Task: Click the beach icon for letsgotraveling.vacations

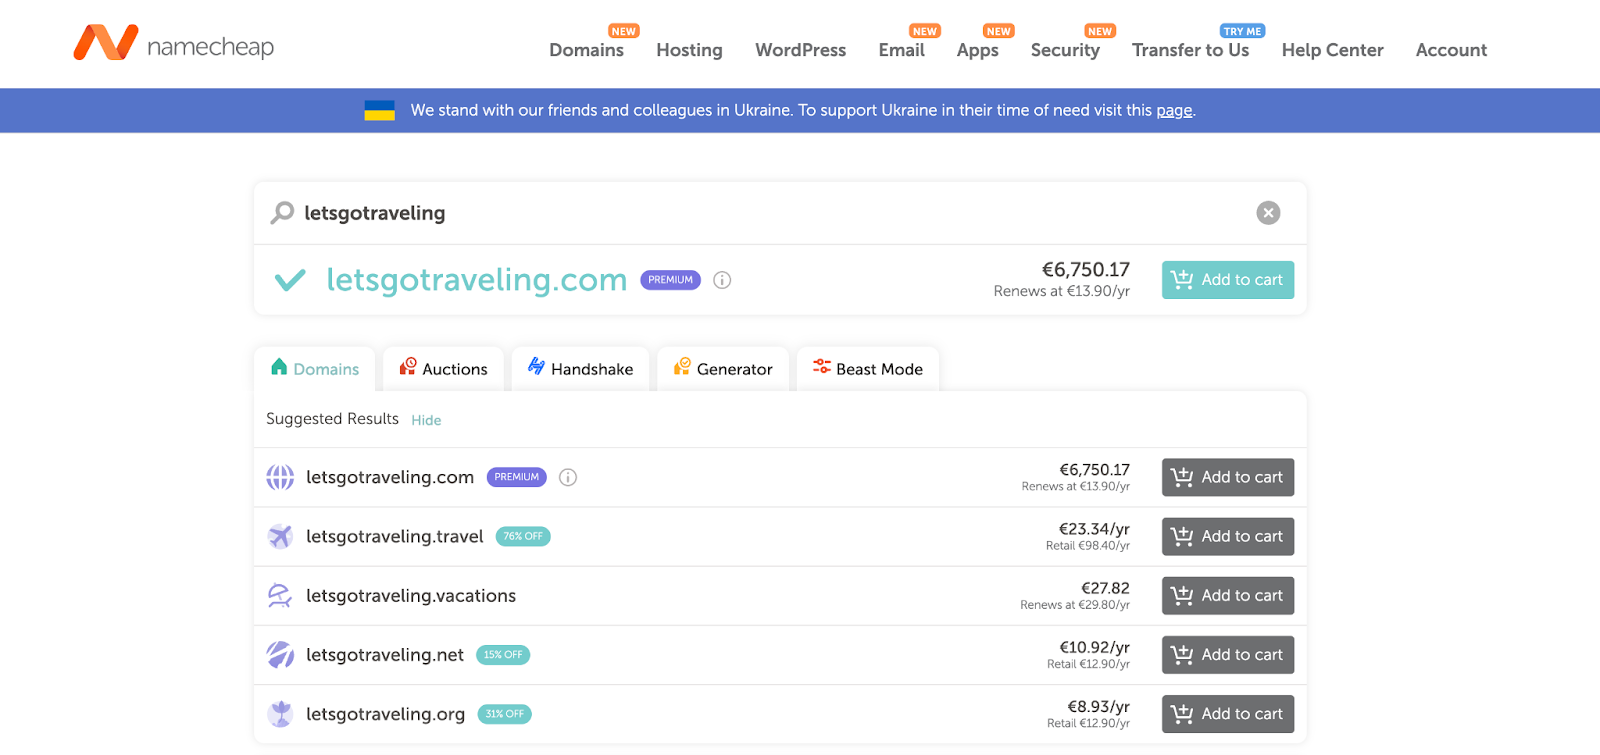Action: pos(280,596)
